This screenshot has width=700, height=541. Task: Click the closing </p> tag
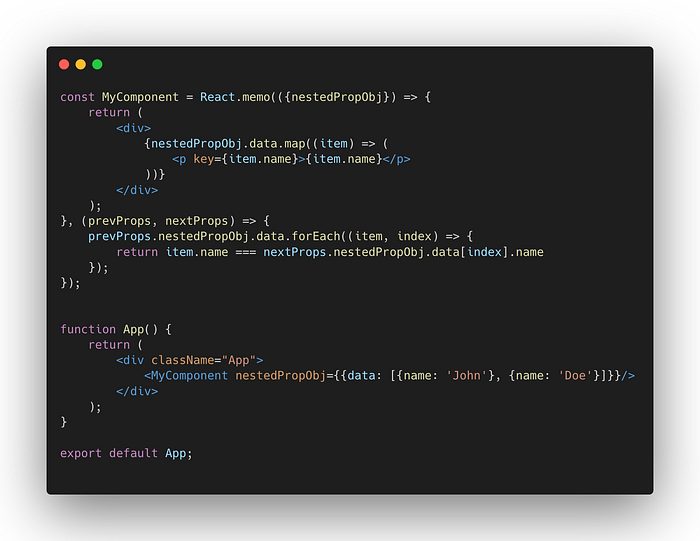tap(396, 159)
